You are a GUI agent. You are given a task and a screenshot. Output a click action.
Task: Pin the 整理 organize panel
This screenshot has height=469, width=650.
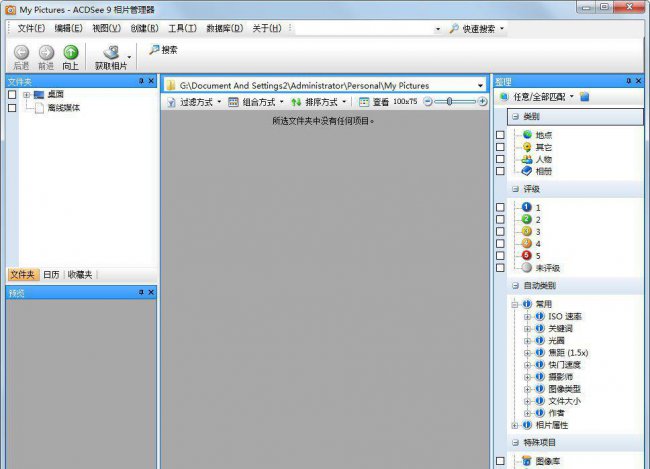coord(629,81)
